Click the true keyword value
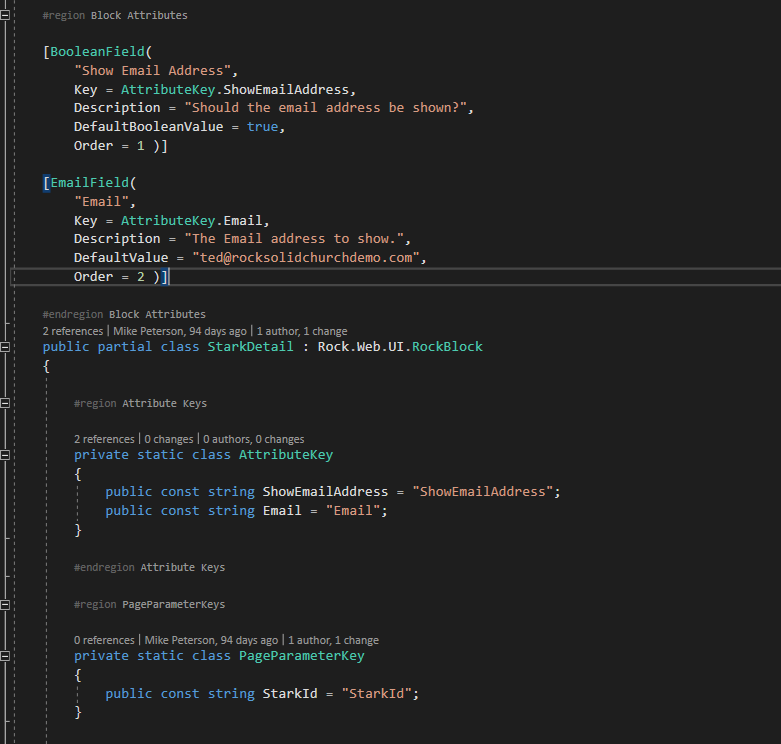Screen dimensions: 781x744 point(262,126)
